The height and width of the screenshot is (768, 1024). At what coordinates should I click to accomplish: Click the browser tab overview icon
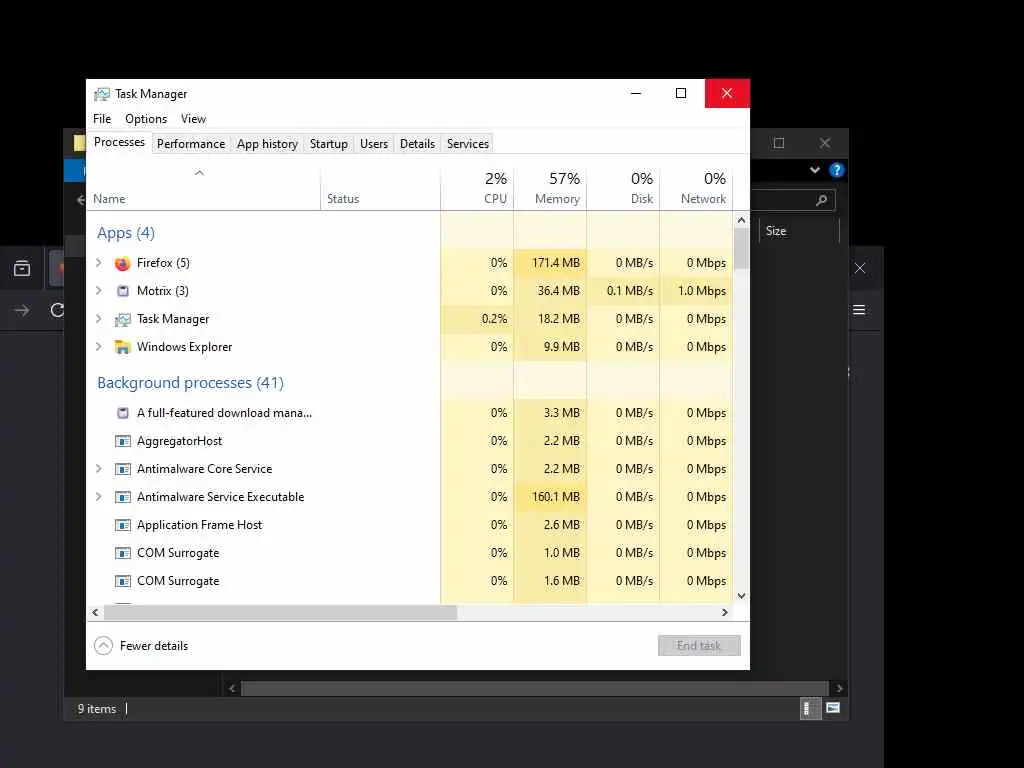pos(22,268)
